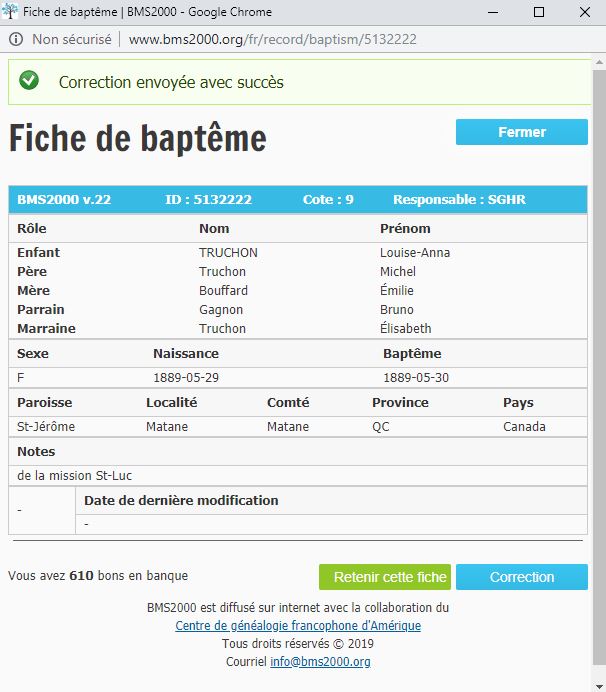Close the Chrome window

[x=585, y=12]
